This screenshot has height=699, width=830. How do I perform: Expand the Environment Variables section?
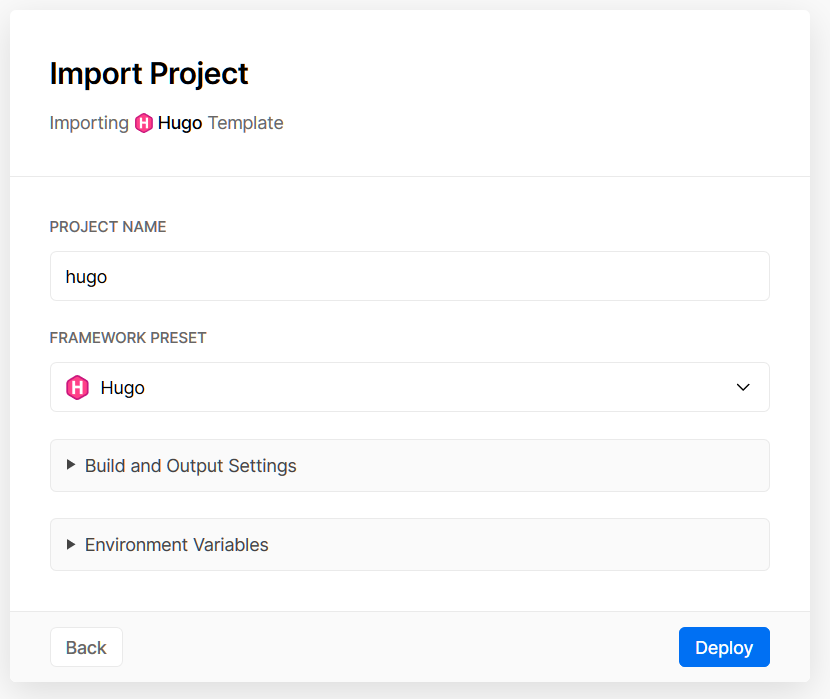[410, 545]
